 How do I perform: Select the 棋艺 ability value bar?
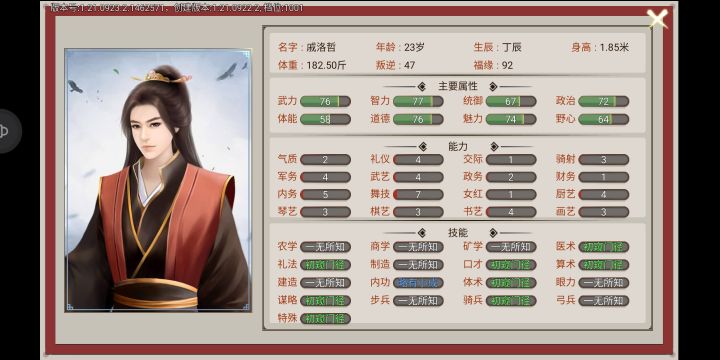418,212
